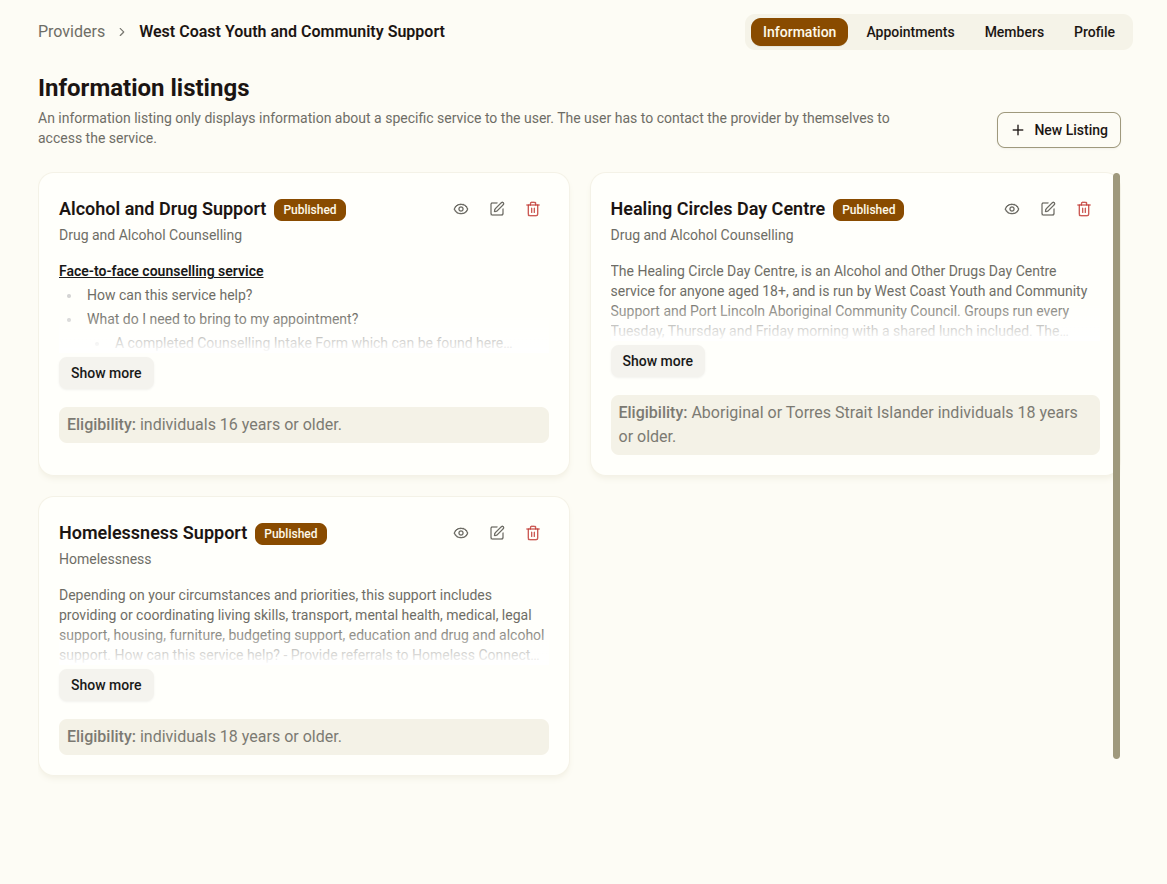
Task: Go to the Profile tab
Action: [1094, 32]
